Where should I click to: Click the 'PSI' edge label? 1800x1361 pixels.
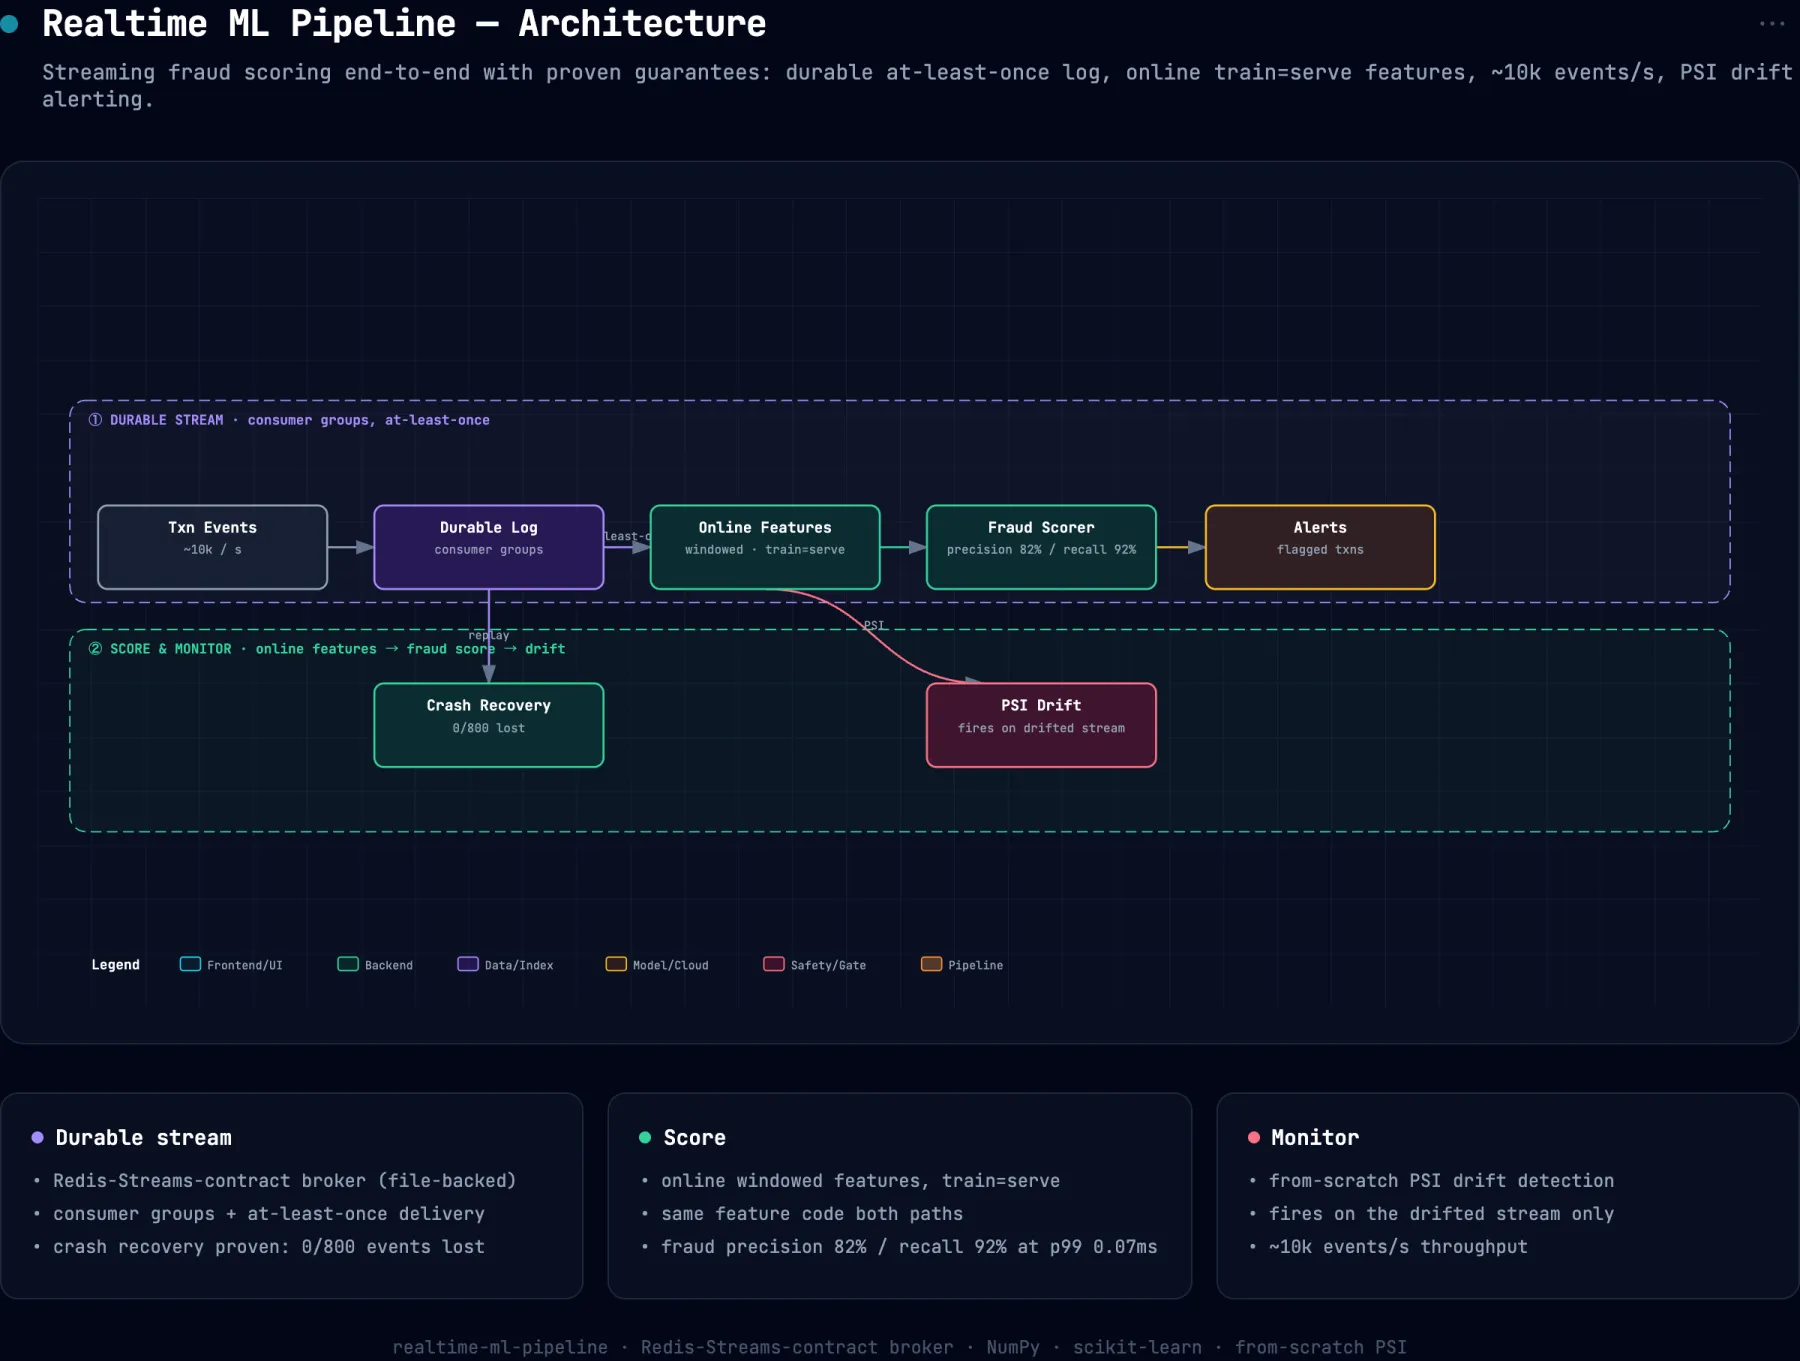[874, 625]
